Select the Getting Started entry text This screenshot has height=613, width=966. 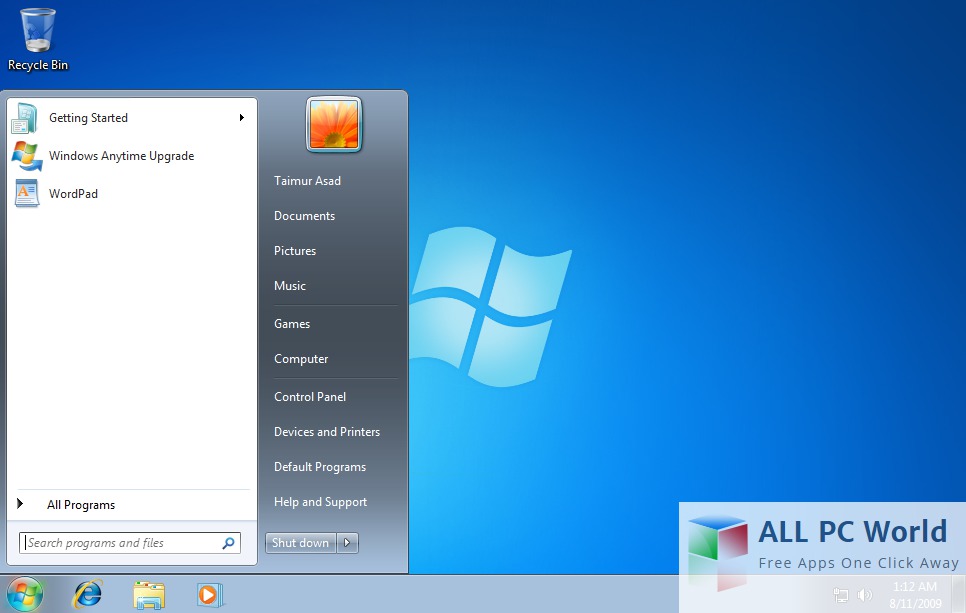click(89, 118)
